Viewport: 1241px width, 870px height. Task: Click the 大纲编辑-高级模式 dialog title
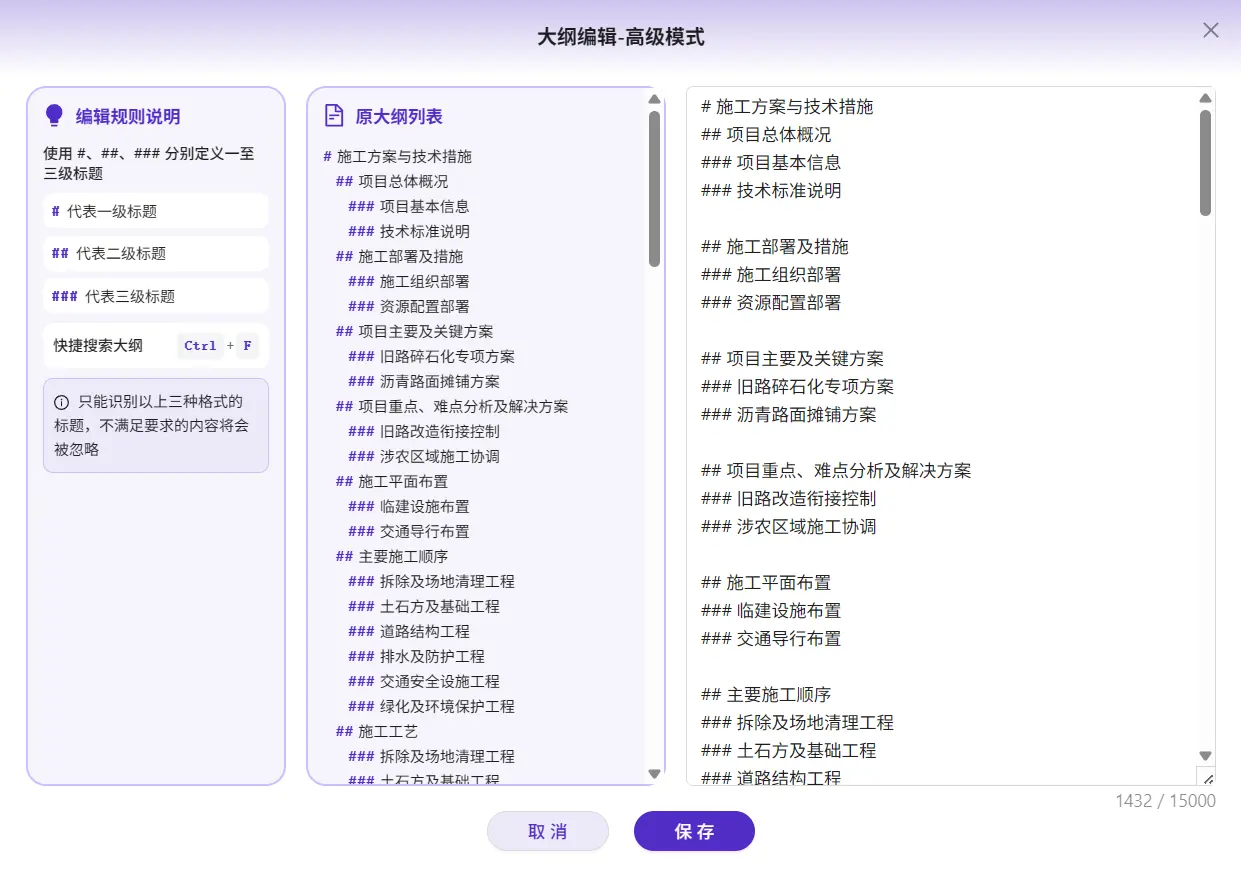coord(620,37)
